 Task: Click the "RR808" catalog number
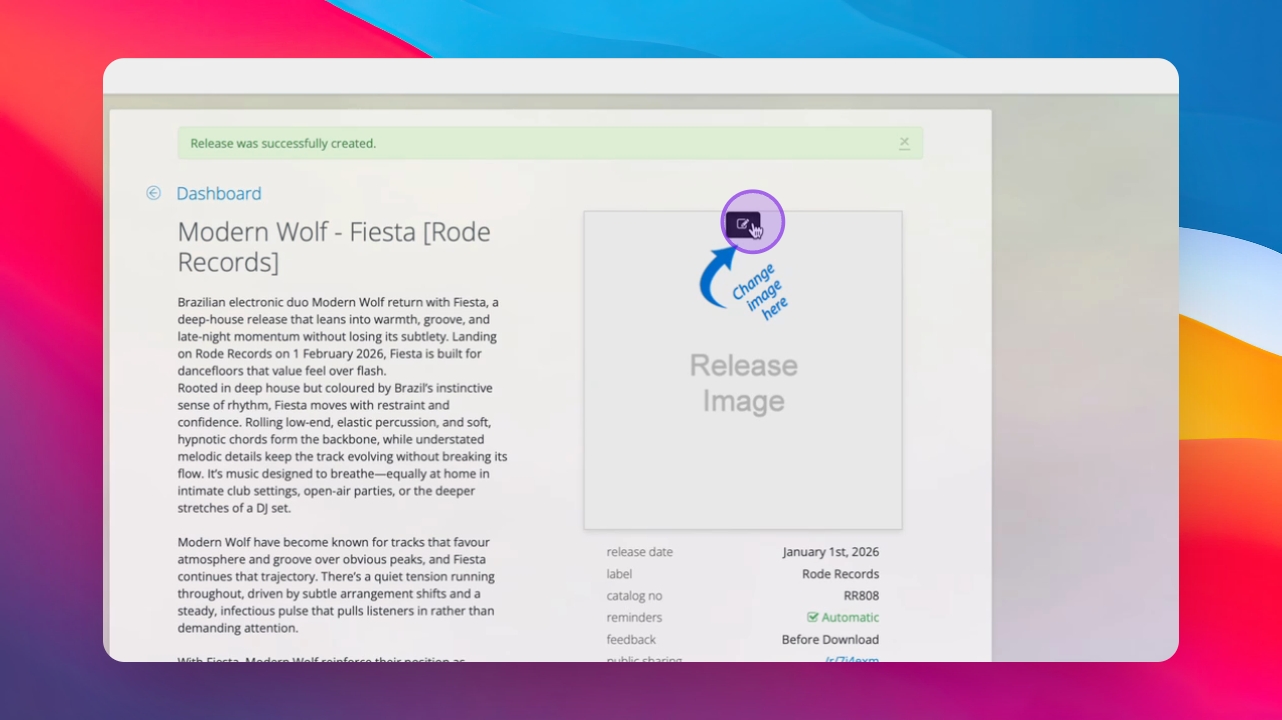coord(862,596)
